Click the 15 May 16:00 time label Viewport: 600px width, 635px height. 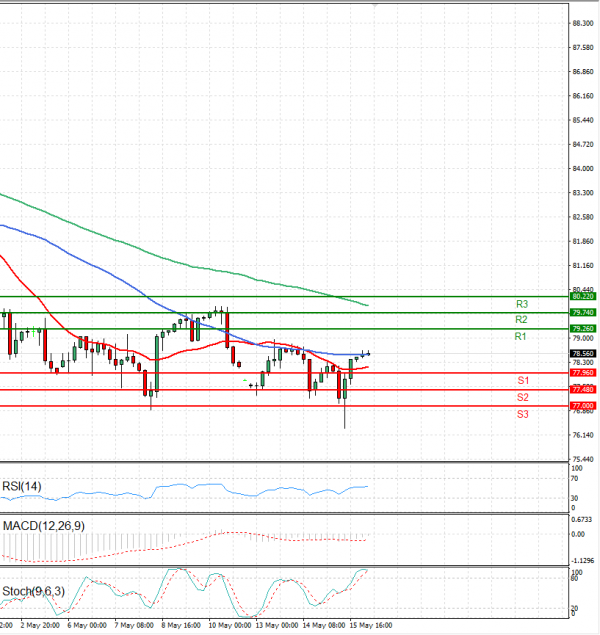click(371, 625)
